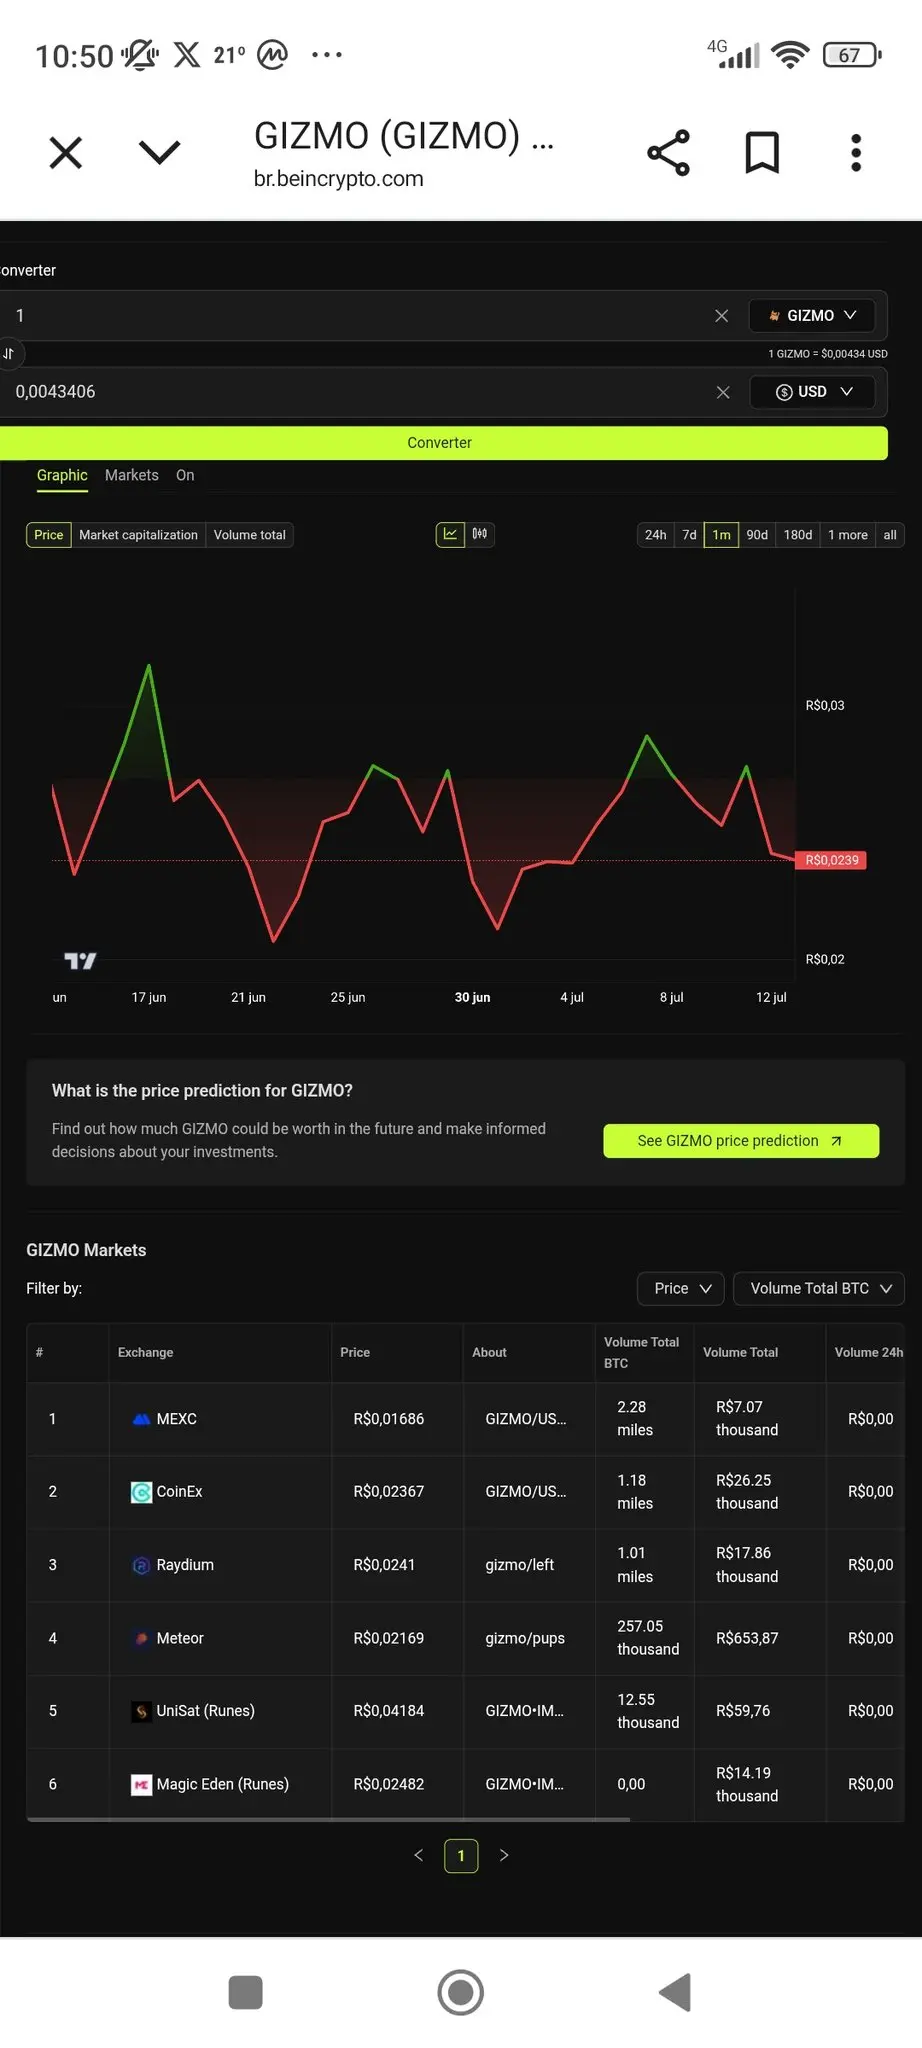Click the R$0,0239 current price label
The width and height of the screenshot is (922, 2048).
(x=831, y=860)
